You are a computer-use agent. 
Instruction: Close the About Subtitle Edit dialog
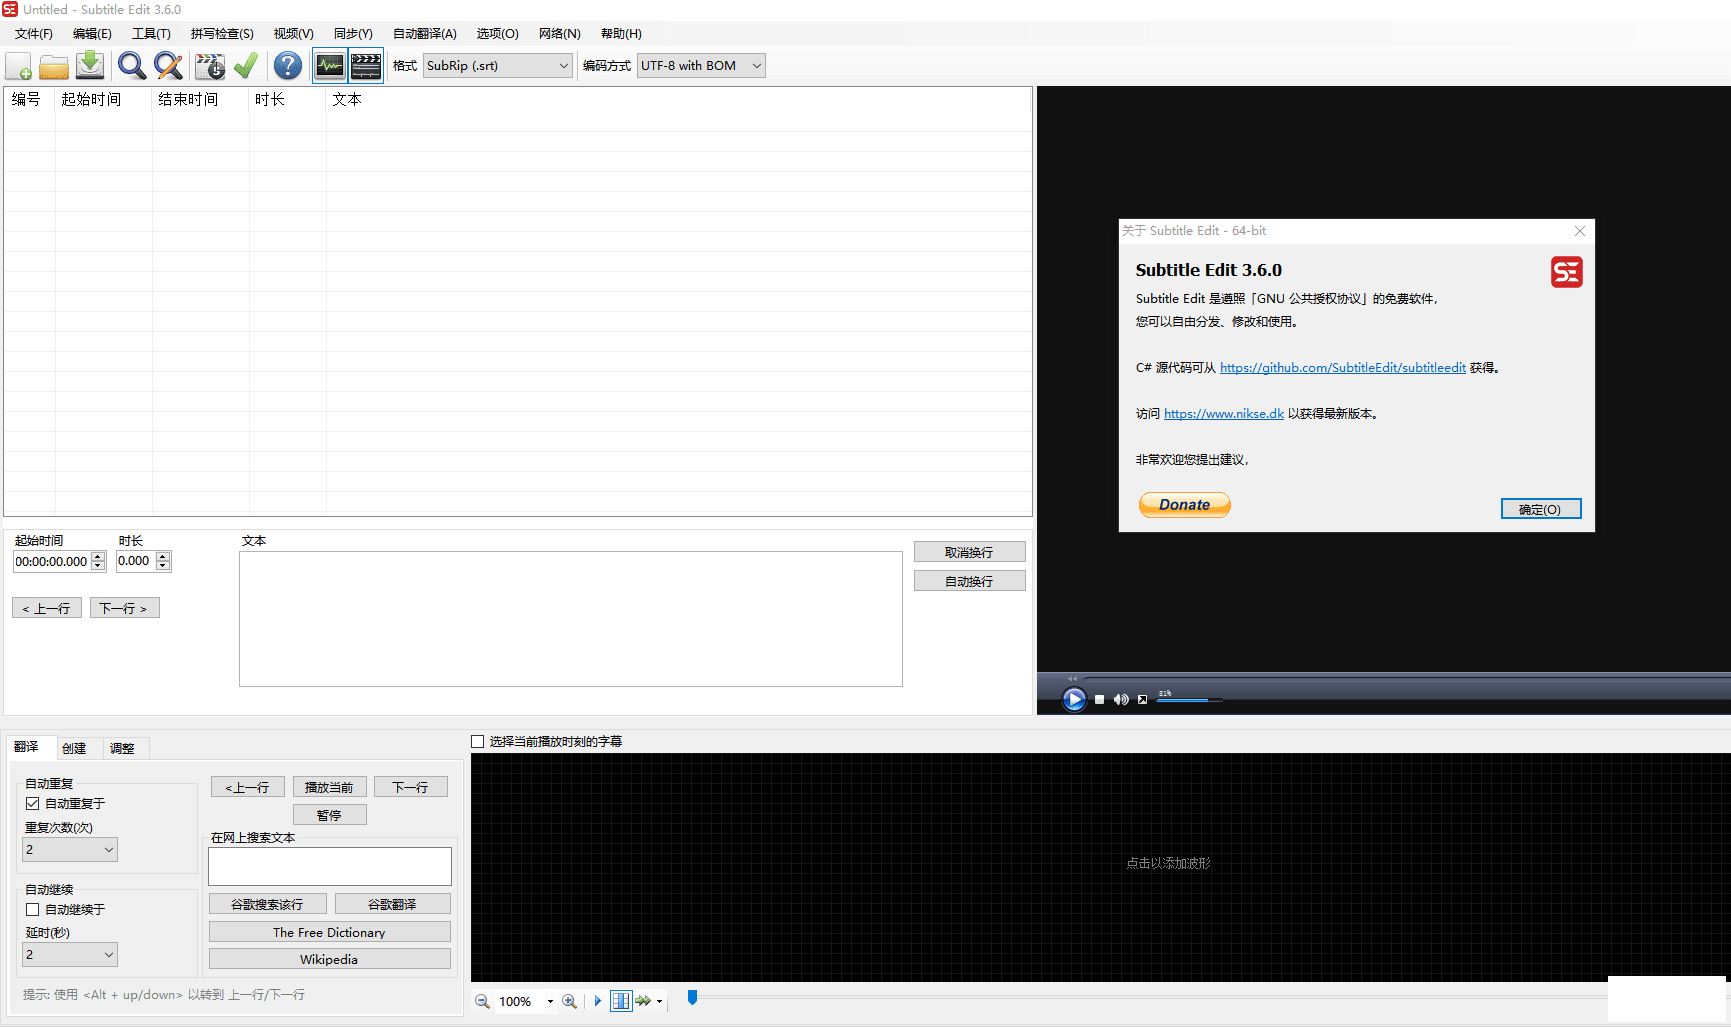point(1580,231)
